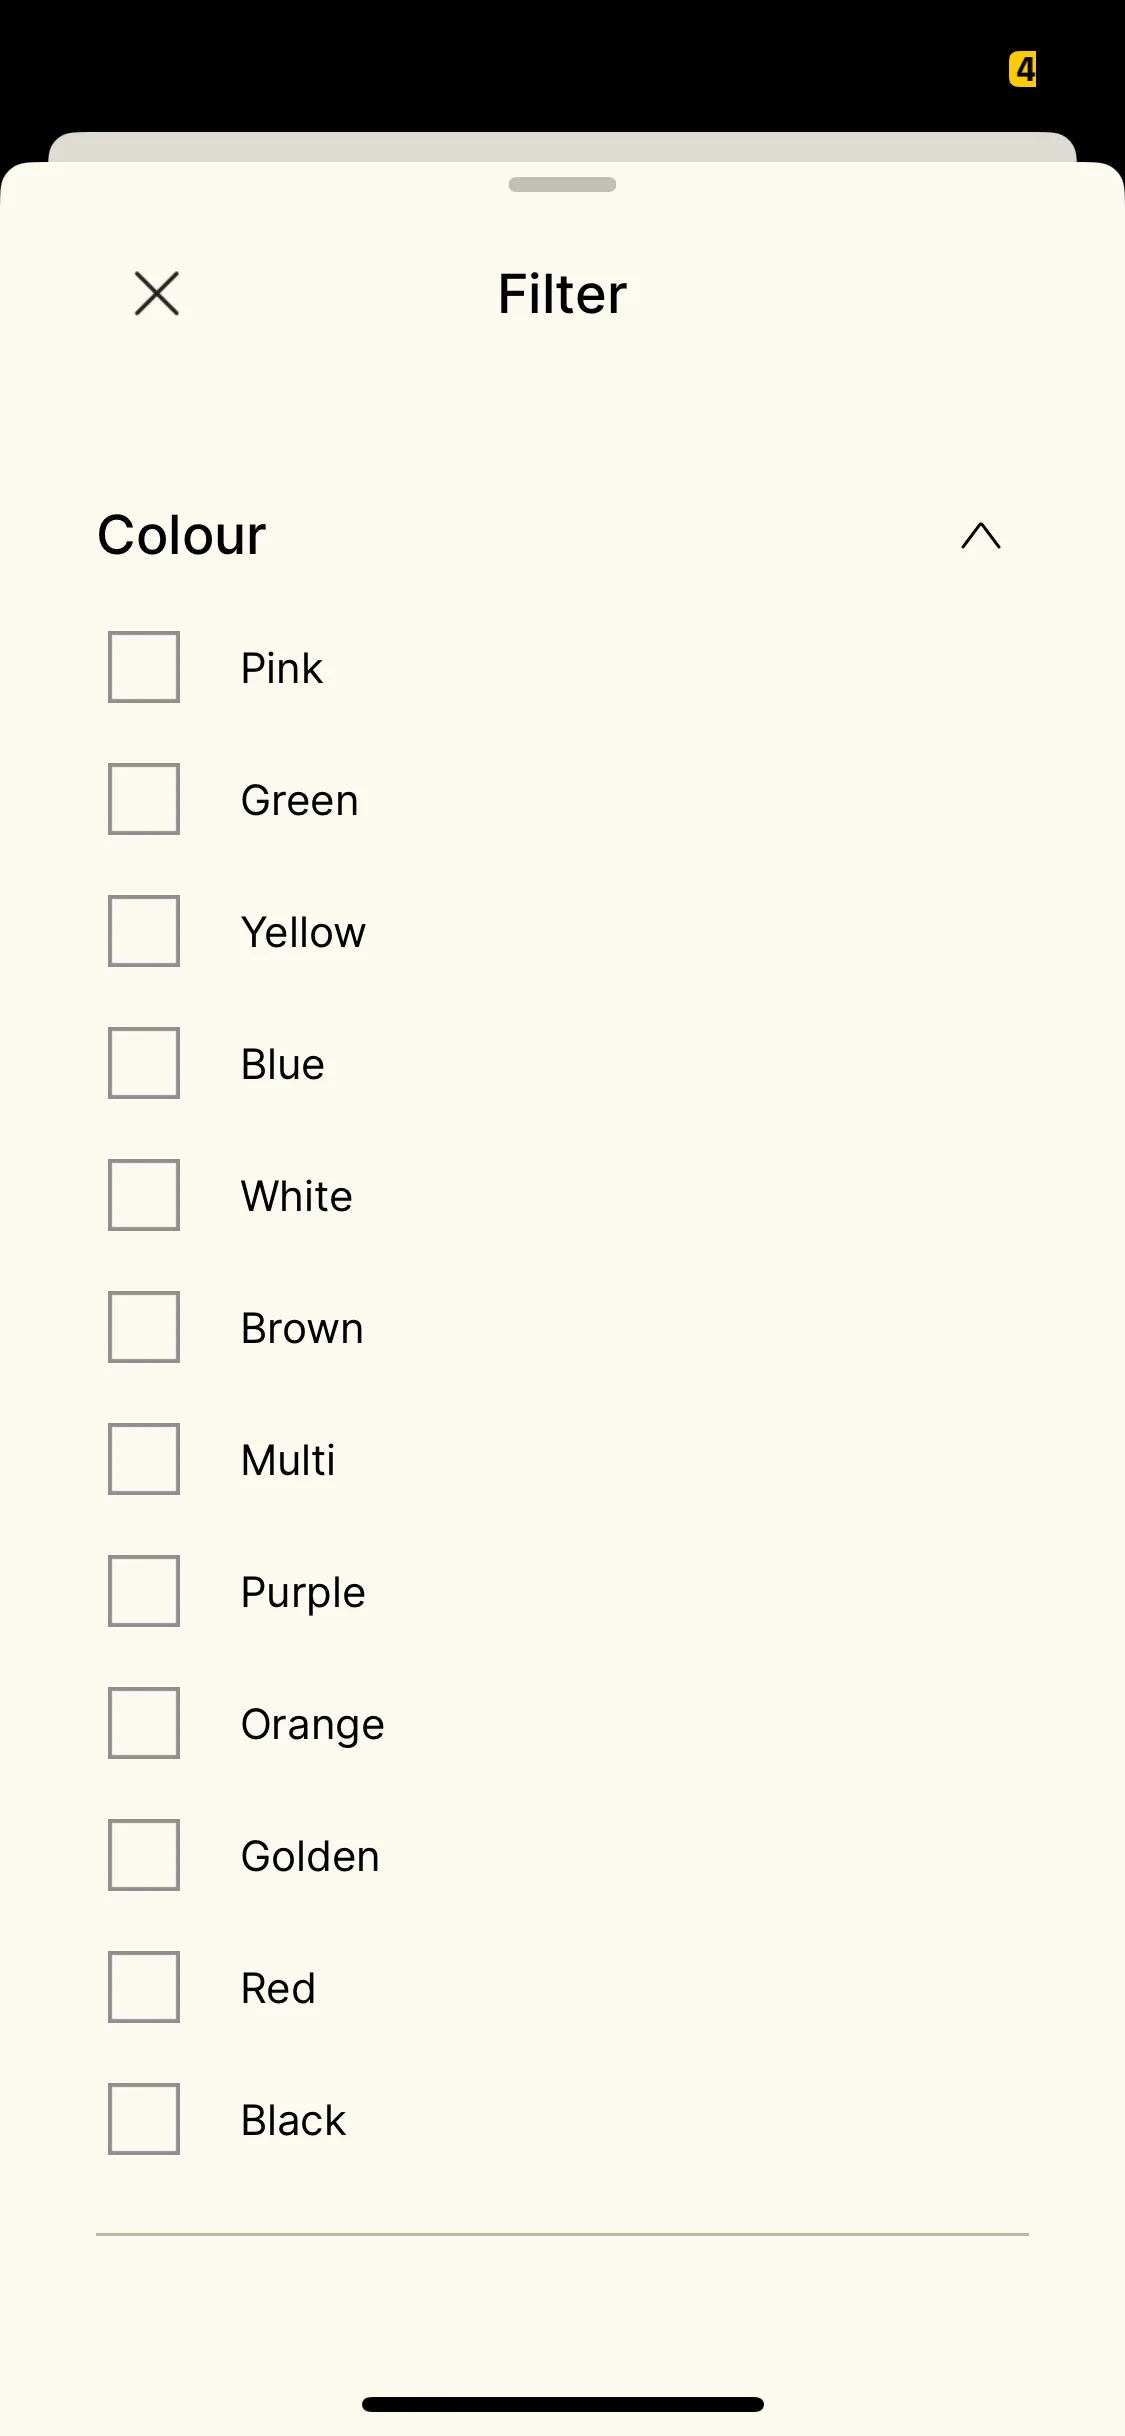Select the Black checkbox

pos(144,2119)
